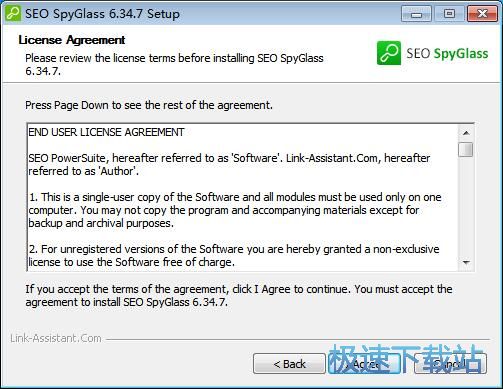Click the license scrollbar thumb
This screenshot has width=503, height=389.
point(466,149)
